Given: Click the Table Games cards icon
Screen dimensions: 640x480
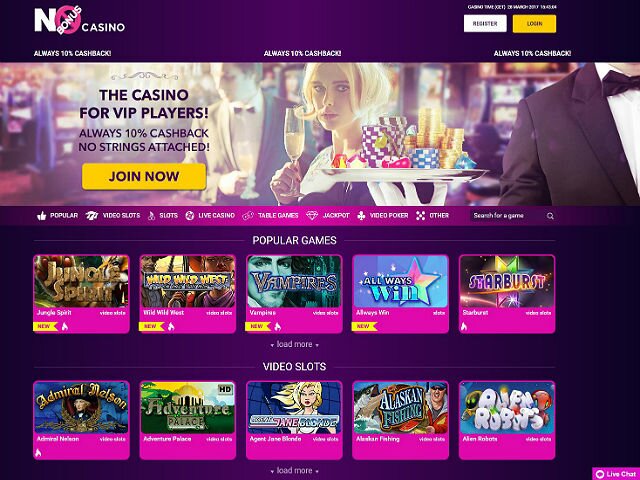Looking at the screenshot, I should (248, 216).
